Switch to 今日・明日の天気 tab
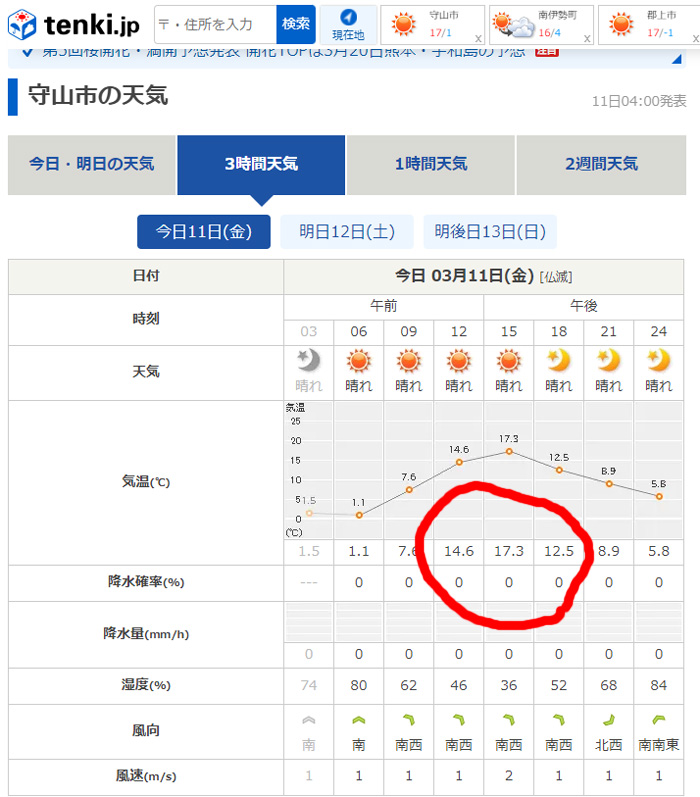 click(91, 164)
